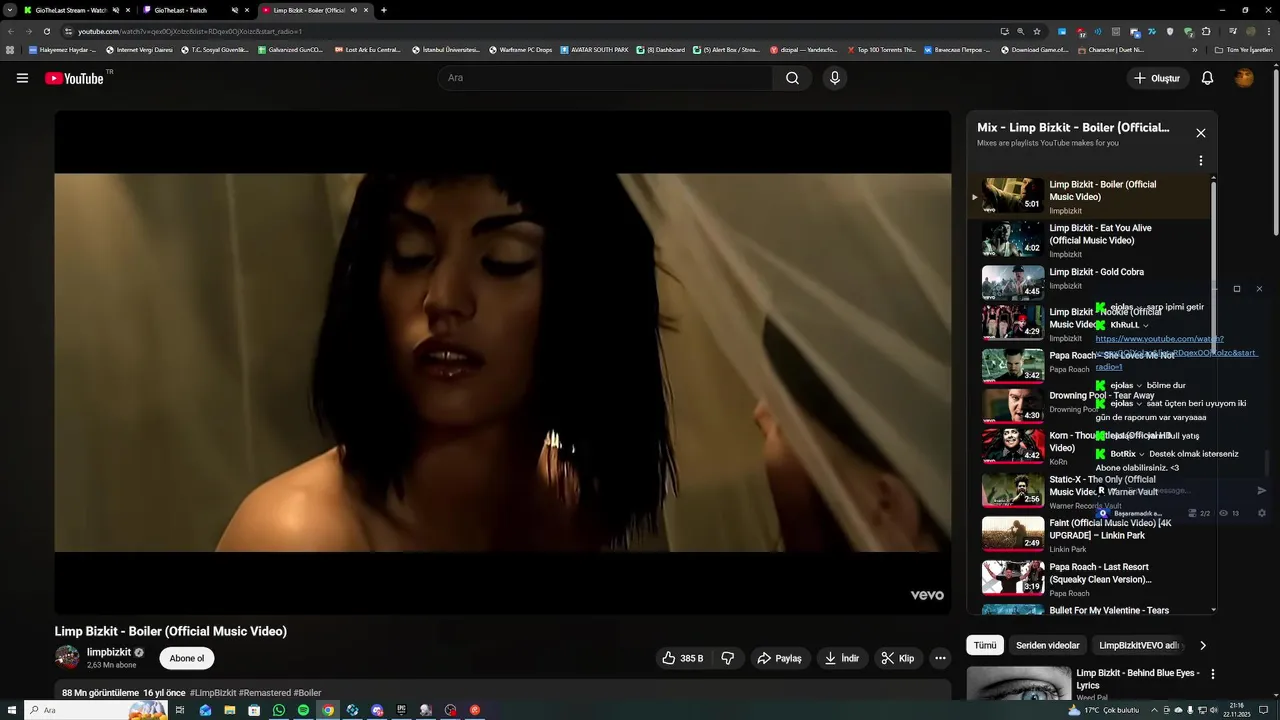This screenshot has width=1280, height=720.
Task: Open Chrome three-dot menu
Action: pos(1267,31)
